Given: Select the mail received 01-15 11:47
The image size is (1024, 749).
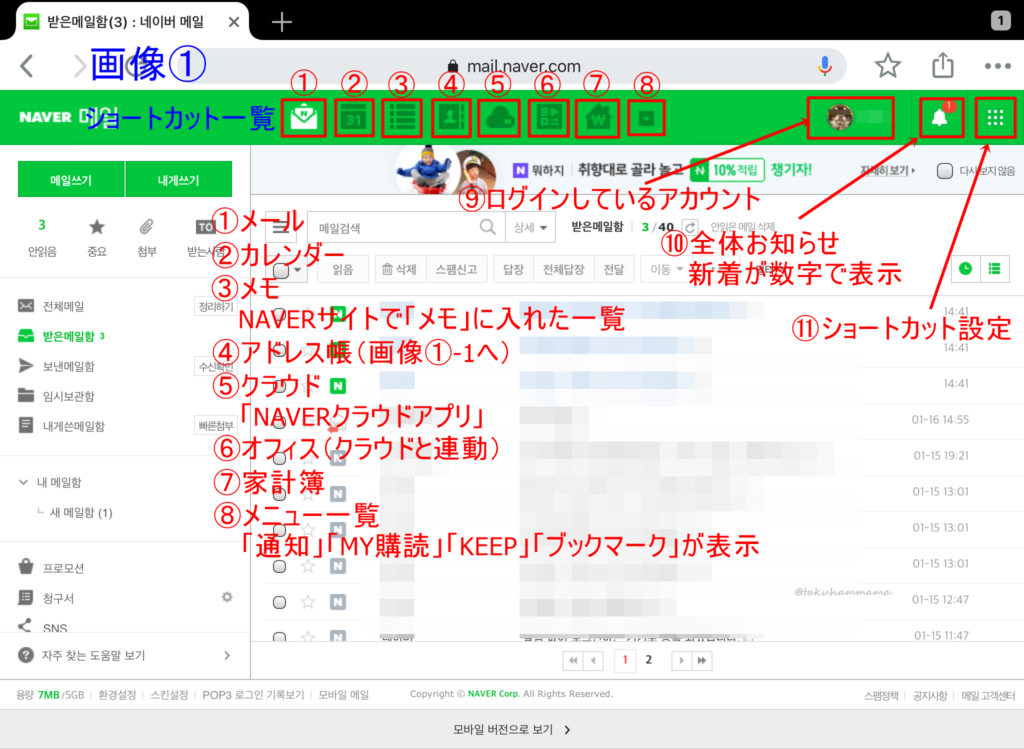Looking at the screenshot, I should pyautogui.click(x=280, y=637).
